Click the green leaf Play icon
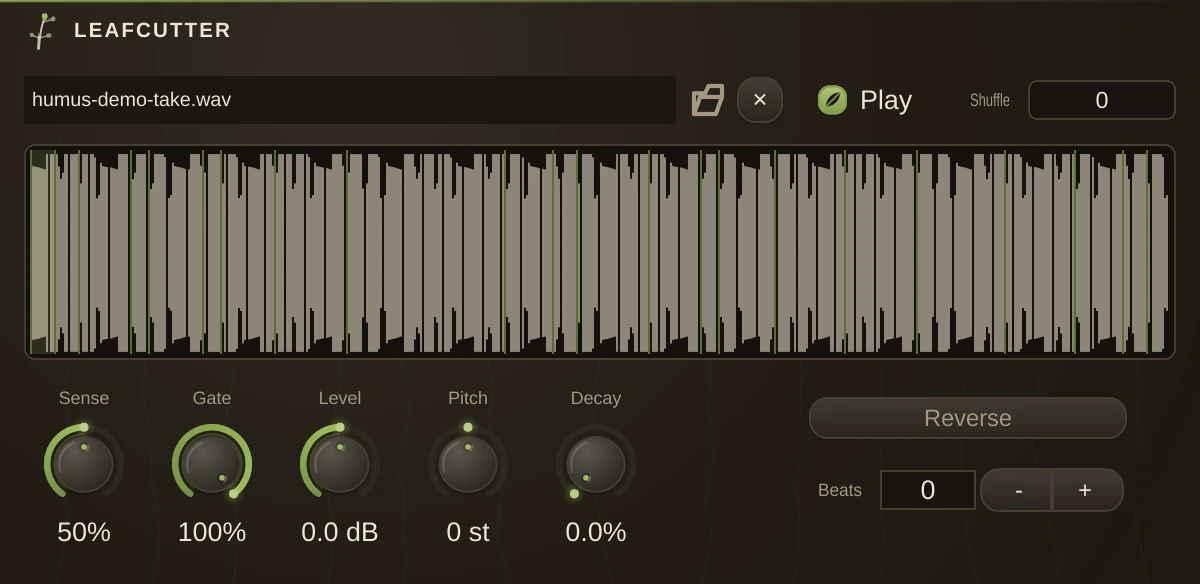 (x=832, y=100)
